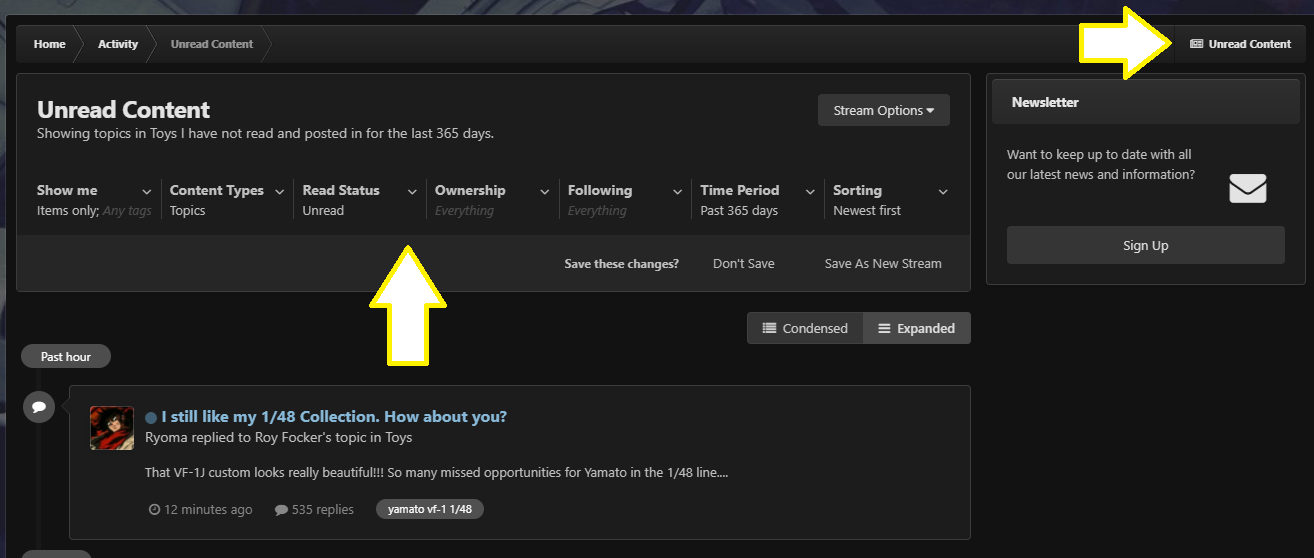The width and height of the screenshot is (1314, 558).
Task: Expand the Time Period filter
Action: pos(758,200)
